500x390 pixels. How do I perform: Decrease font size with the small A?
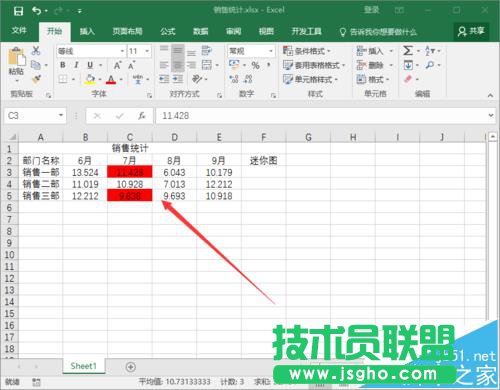[x=132, y=65]
